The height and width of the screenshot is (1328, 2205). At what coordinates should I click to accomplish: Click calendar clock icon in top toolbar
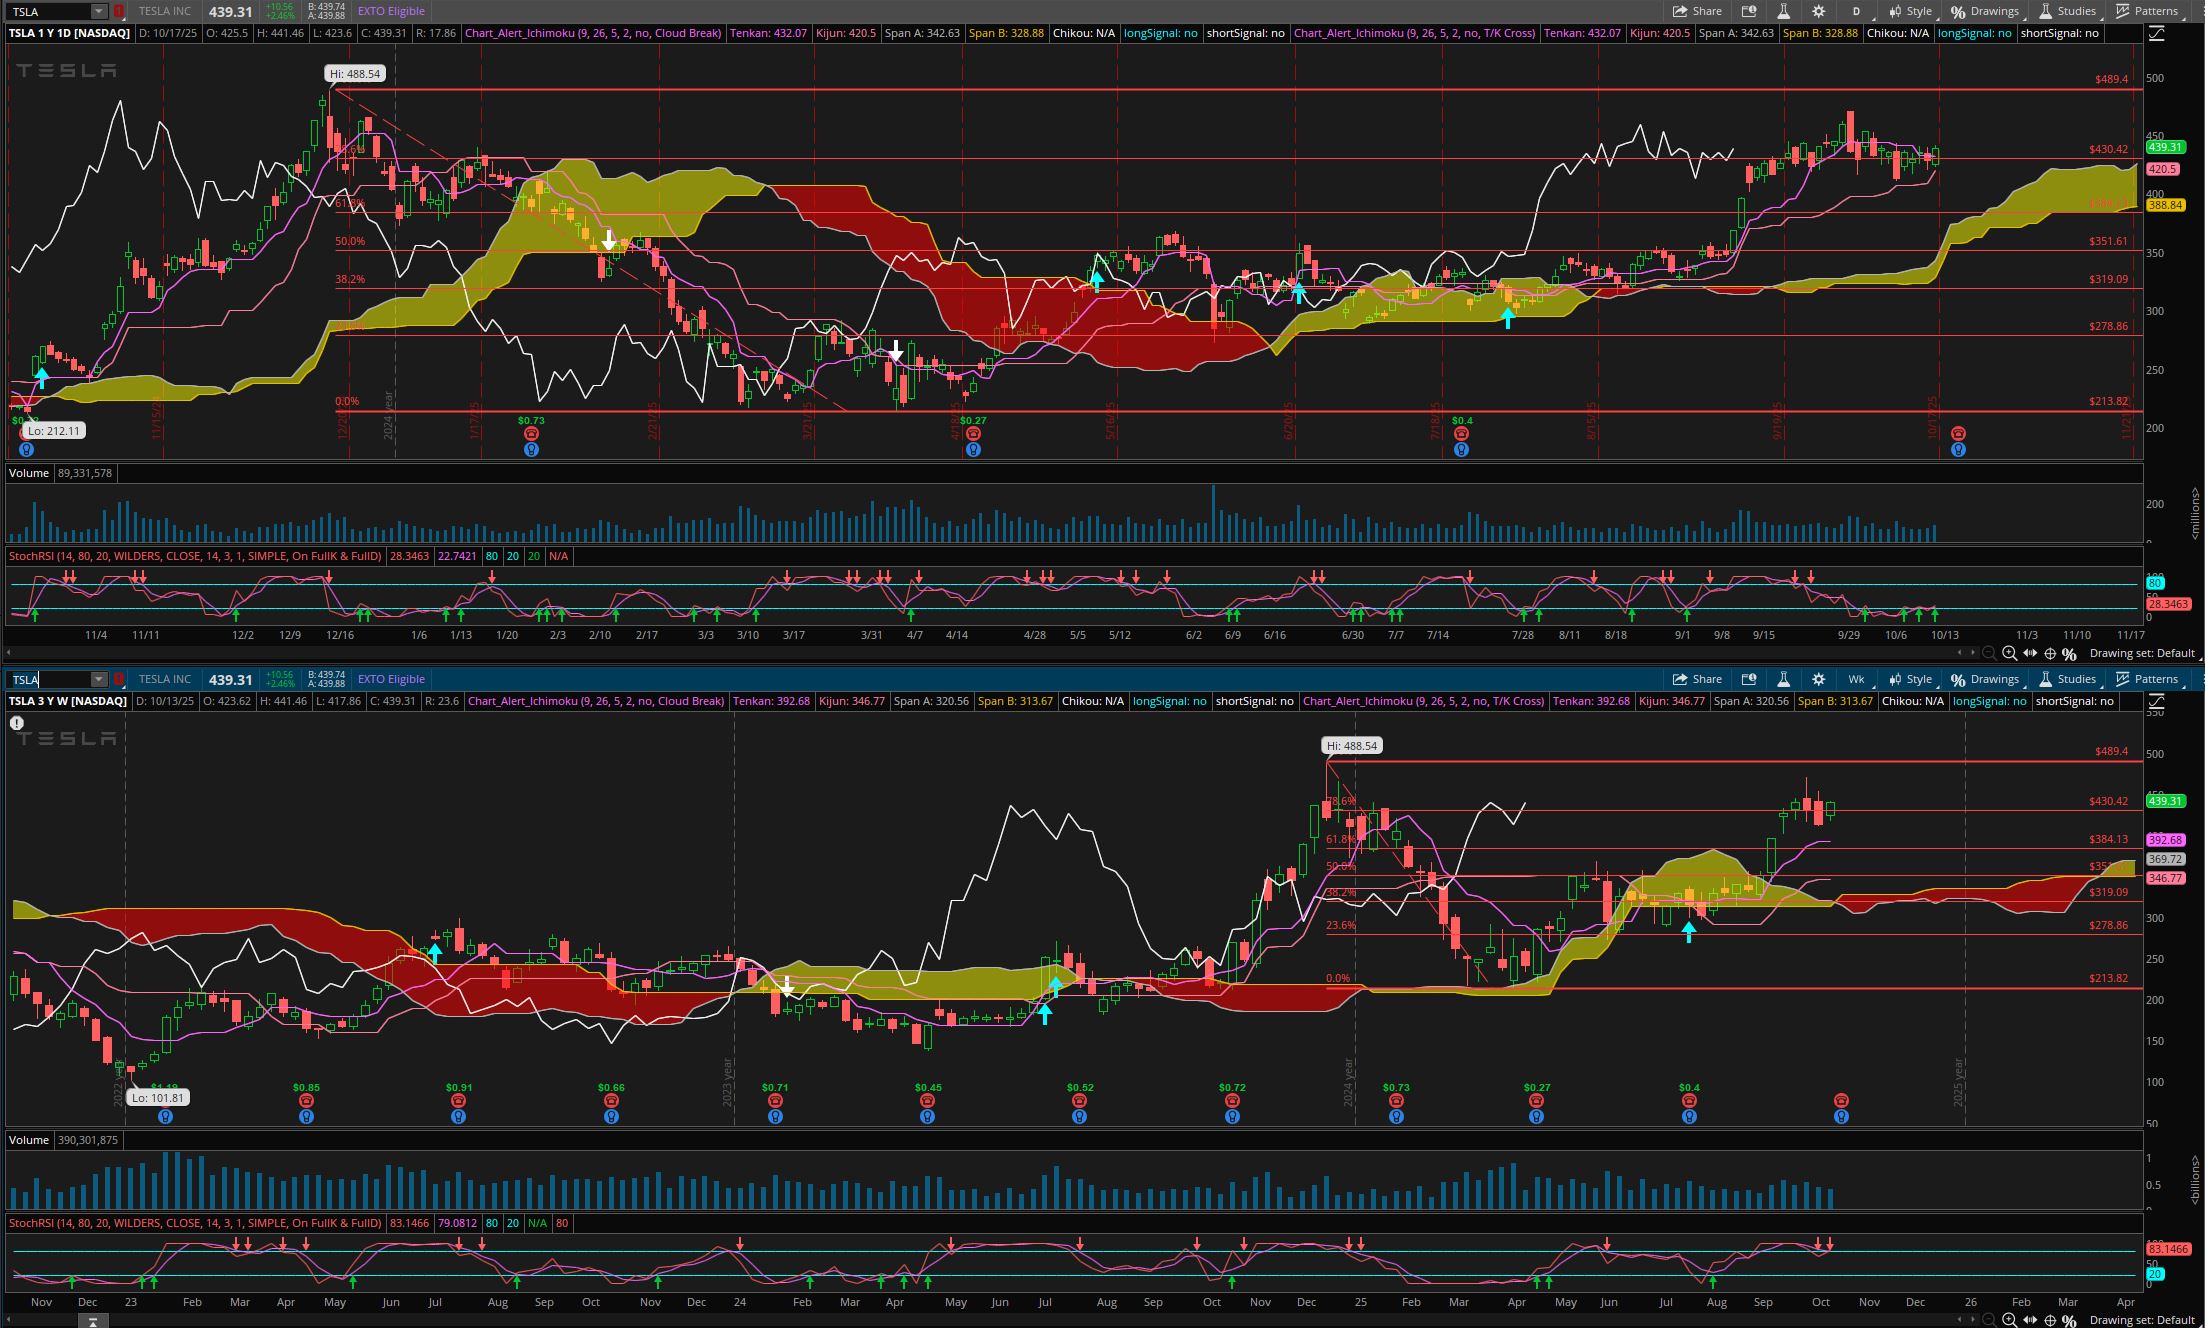[x=1749, y=11]
